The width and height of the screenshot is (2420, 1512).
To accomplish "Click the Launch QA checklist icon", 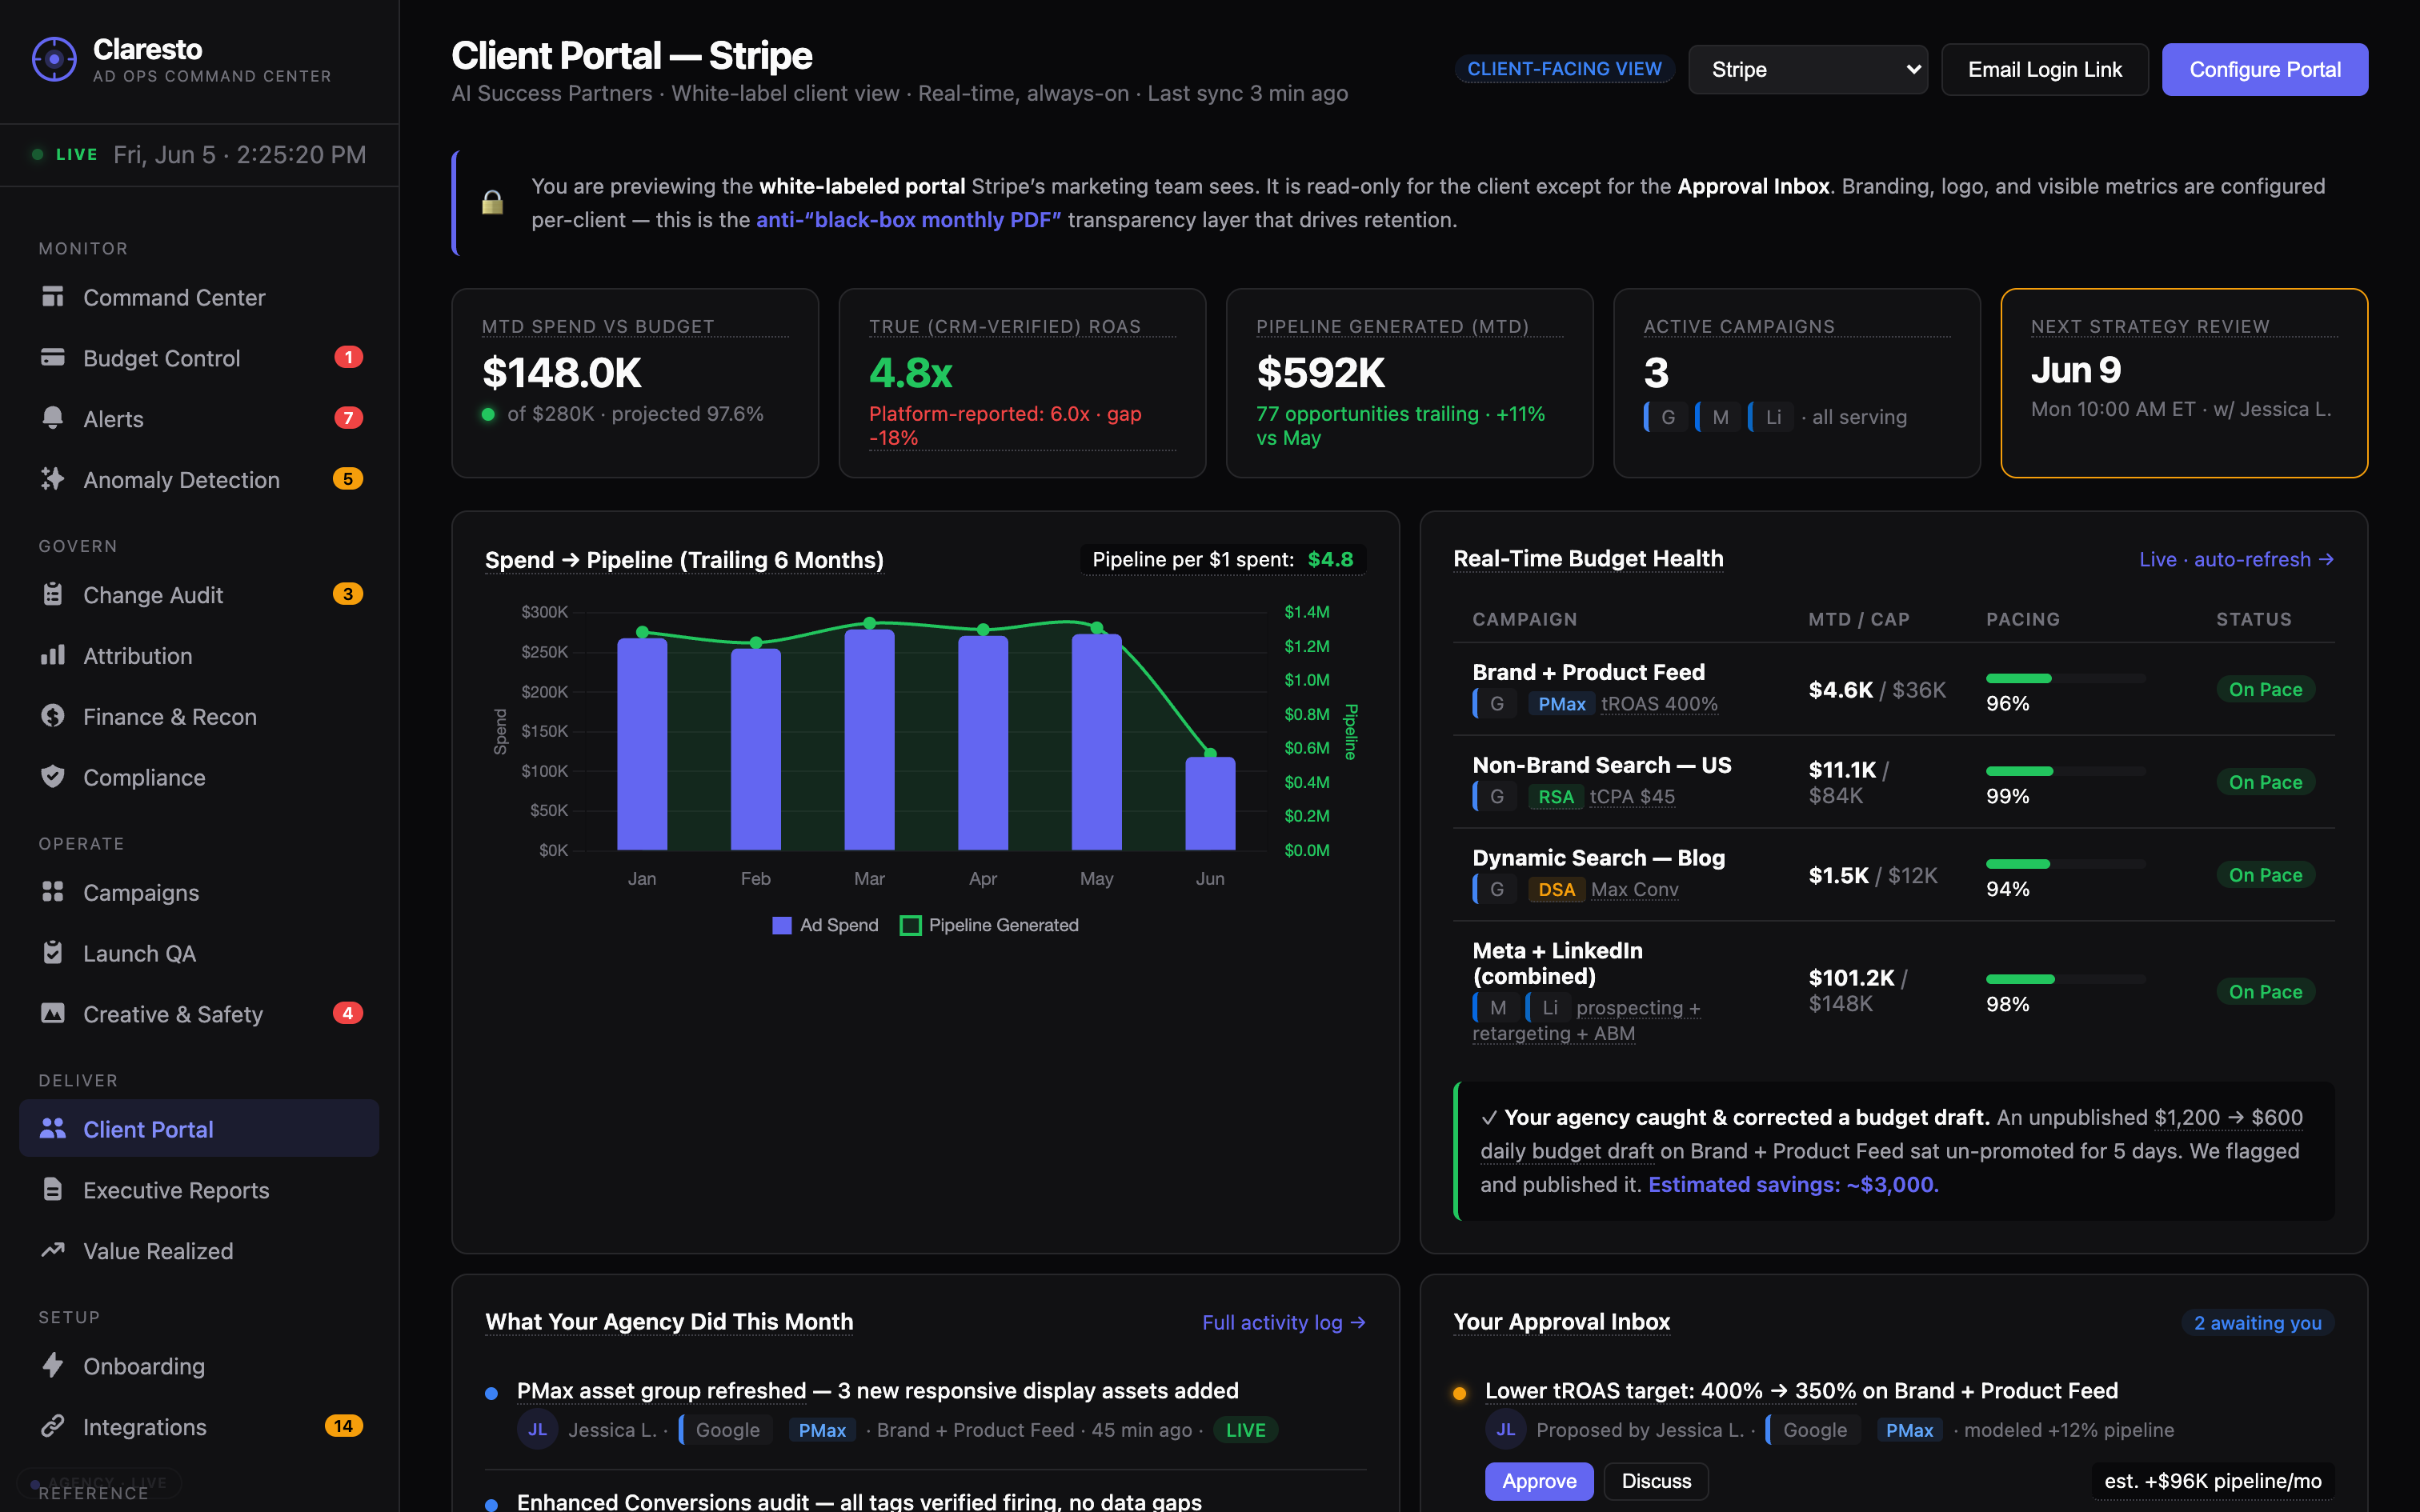I will click(x=53, y=953).
